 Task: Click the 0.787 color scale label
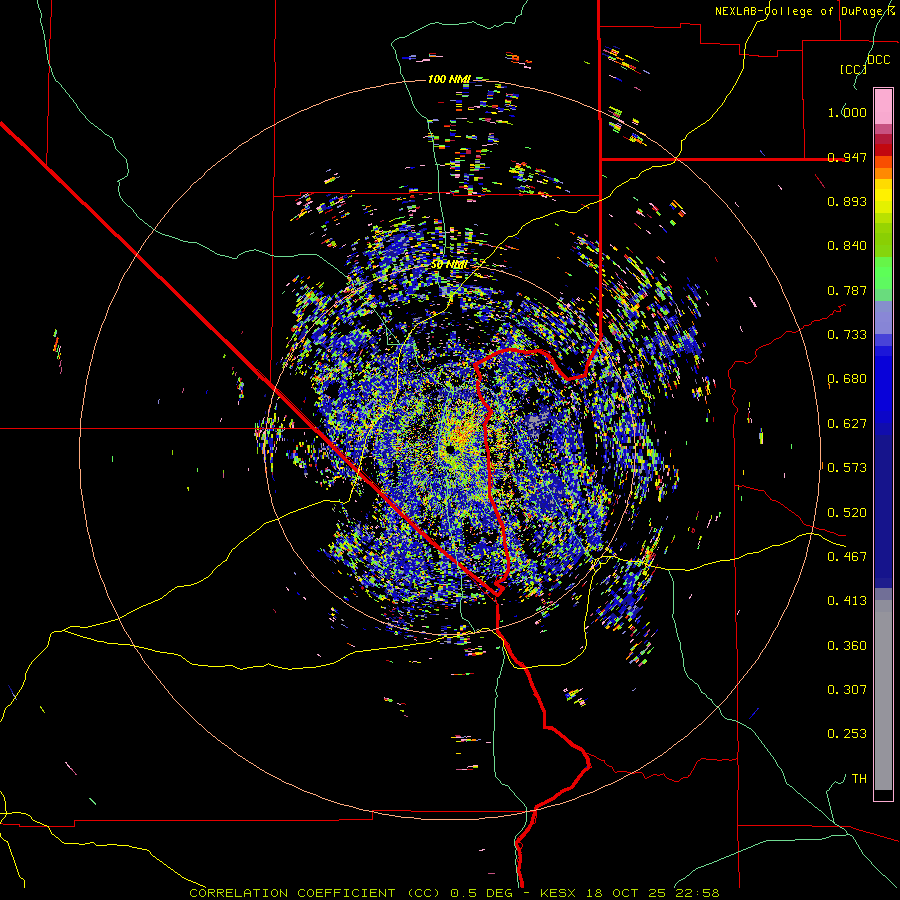click(847, 290)
